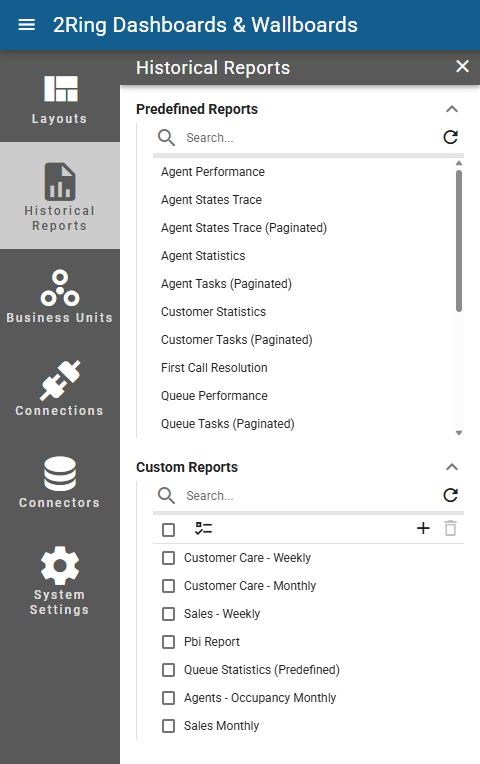Check the Pbi Report checkbox
The width and height of the screenshot is (480, 764).
(x=169, y=642)
